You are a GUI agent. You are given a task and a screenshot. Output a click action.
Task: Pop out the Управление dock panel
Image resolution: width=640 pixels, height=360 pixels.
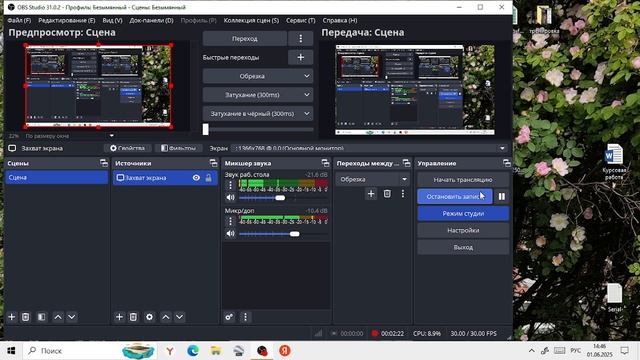point(507,163)
